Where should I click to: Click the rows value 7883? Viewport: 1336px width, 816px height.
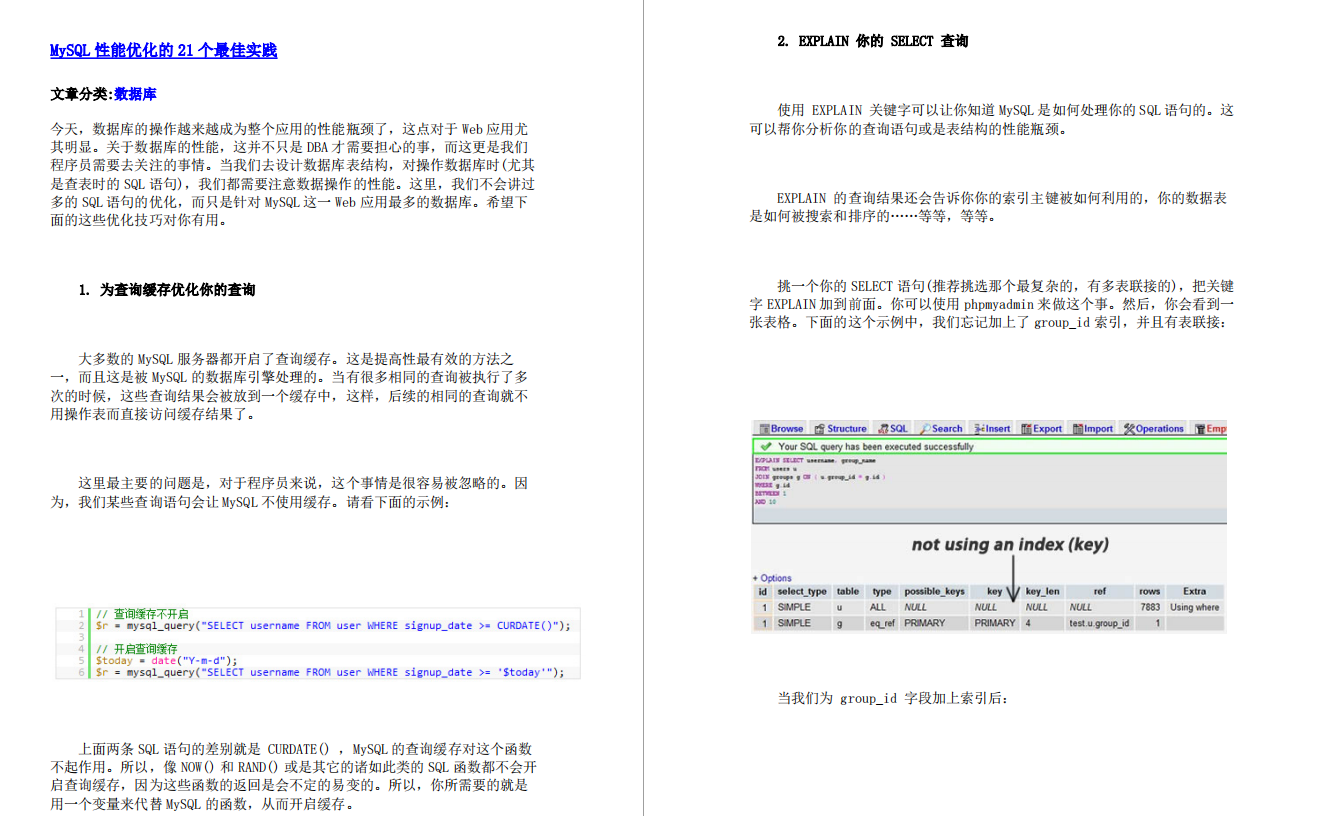coord(1150,607)
